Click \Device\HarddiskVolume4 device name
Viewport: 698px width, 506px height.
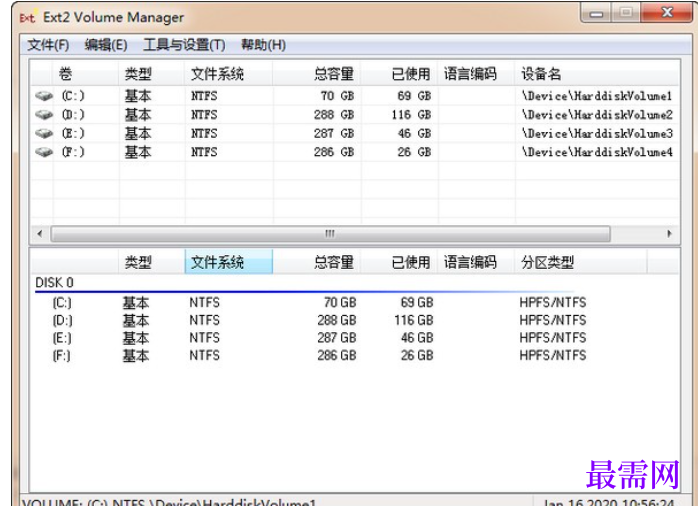coord(597,152)
